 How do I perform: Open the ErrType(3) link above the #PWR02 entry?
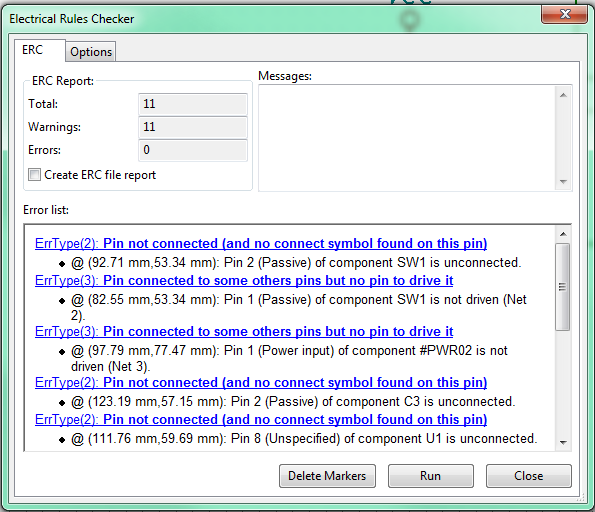(x=244, y=331)
